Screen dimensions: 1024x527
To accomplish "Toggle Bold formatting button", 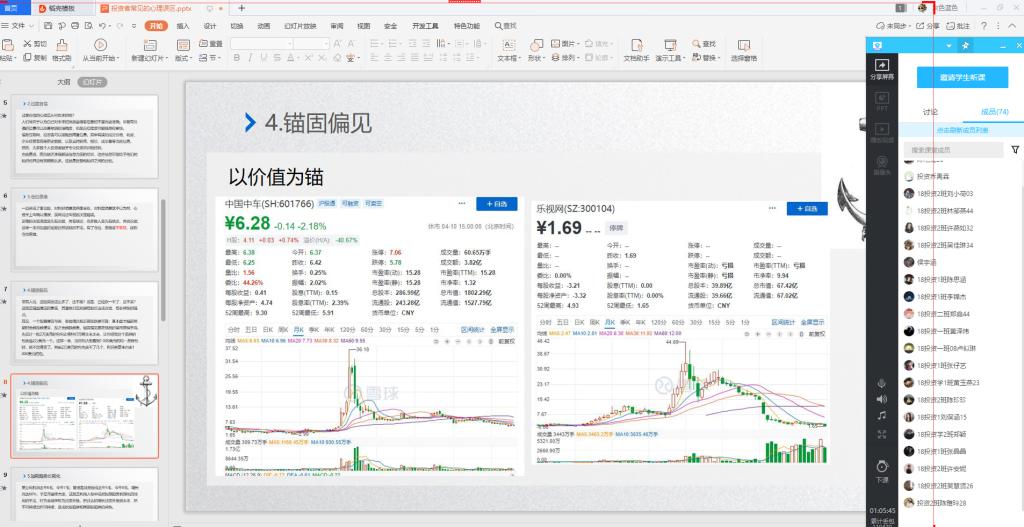I will point(236,58).
